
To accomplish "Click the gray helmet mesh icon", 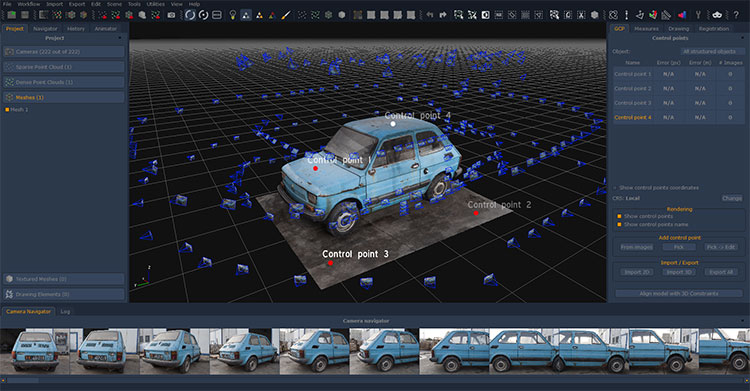I will pyautogui.click(x=142, y=15).
